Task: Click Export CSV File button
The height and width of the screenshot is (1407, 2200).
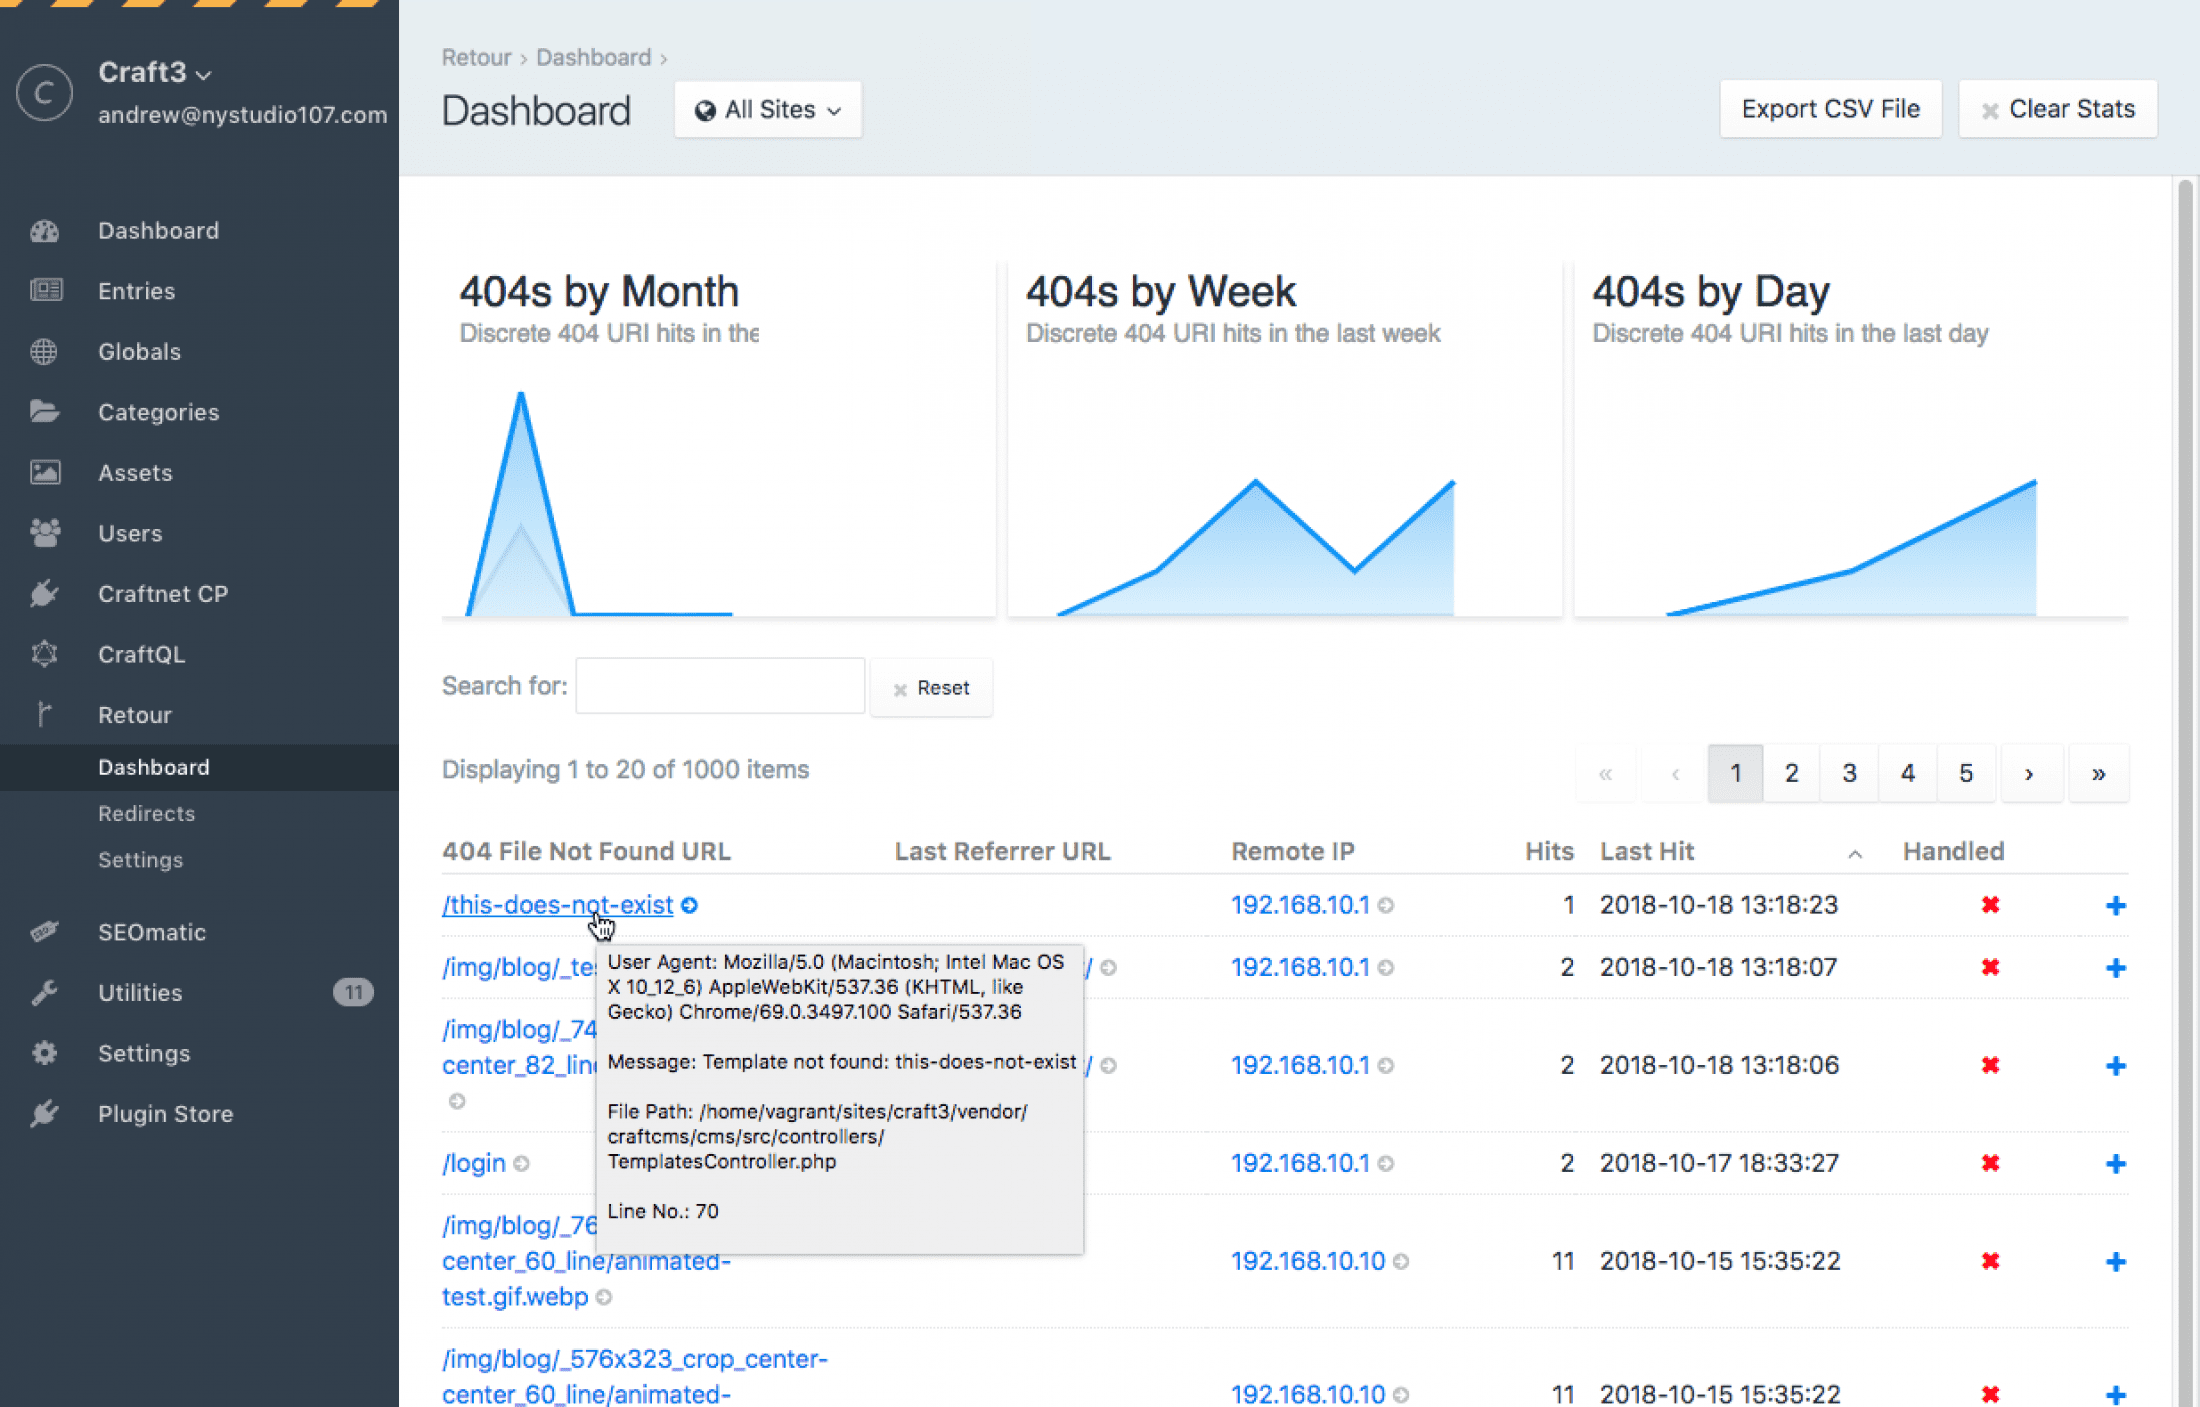Action: tap(1830, 109)
